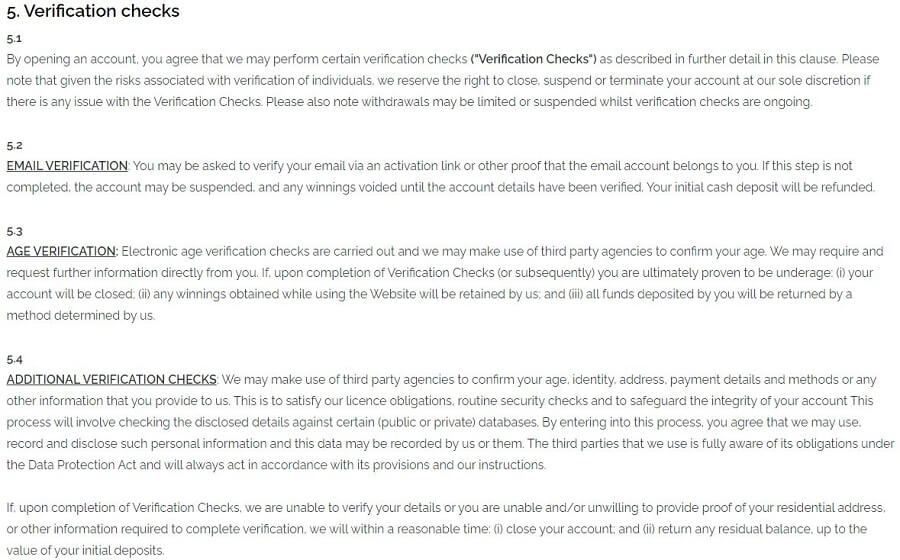The height and width of the screenshot is (560, 900).
Task: Click the phrase '(public or private) databases'
Action: 457,422
